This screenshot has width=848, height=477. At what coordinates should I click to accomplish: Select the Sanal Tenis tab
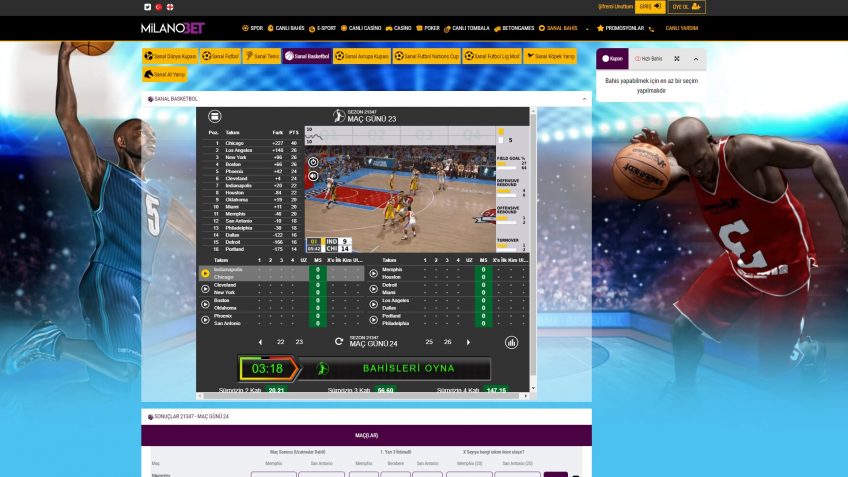[262, 56]
